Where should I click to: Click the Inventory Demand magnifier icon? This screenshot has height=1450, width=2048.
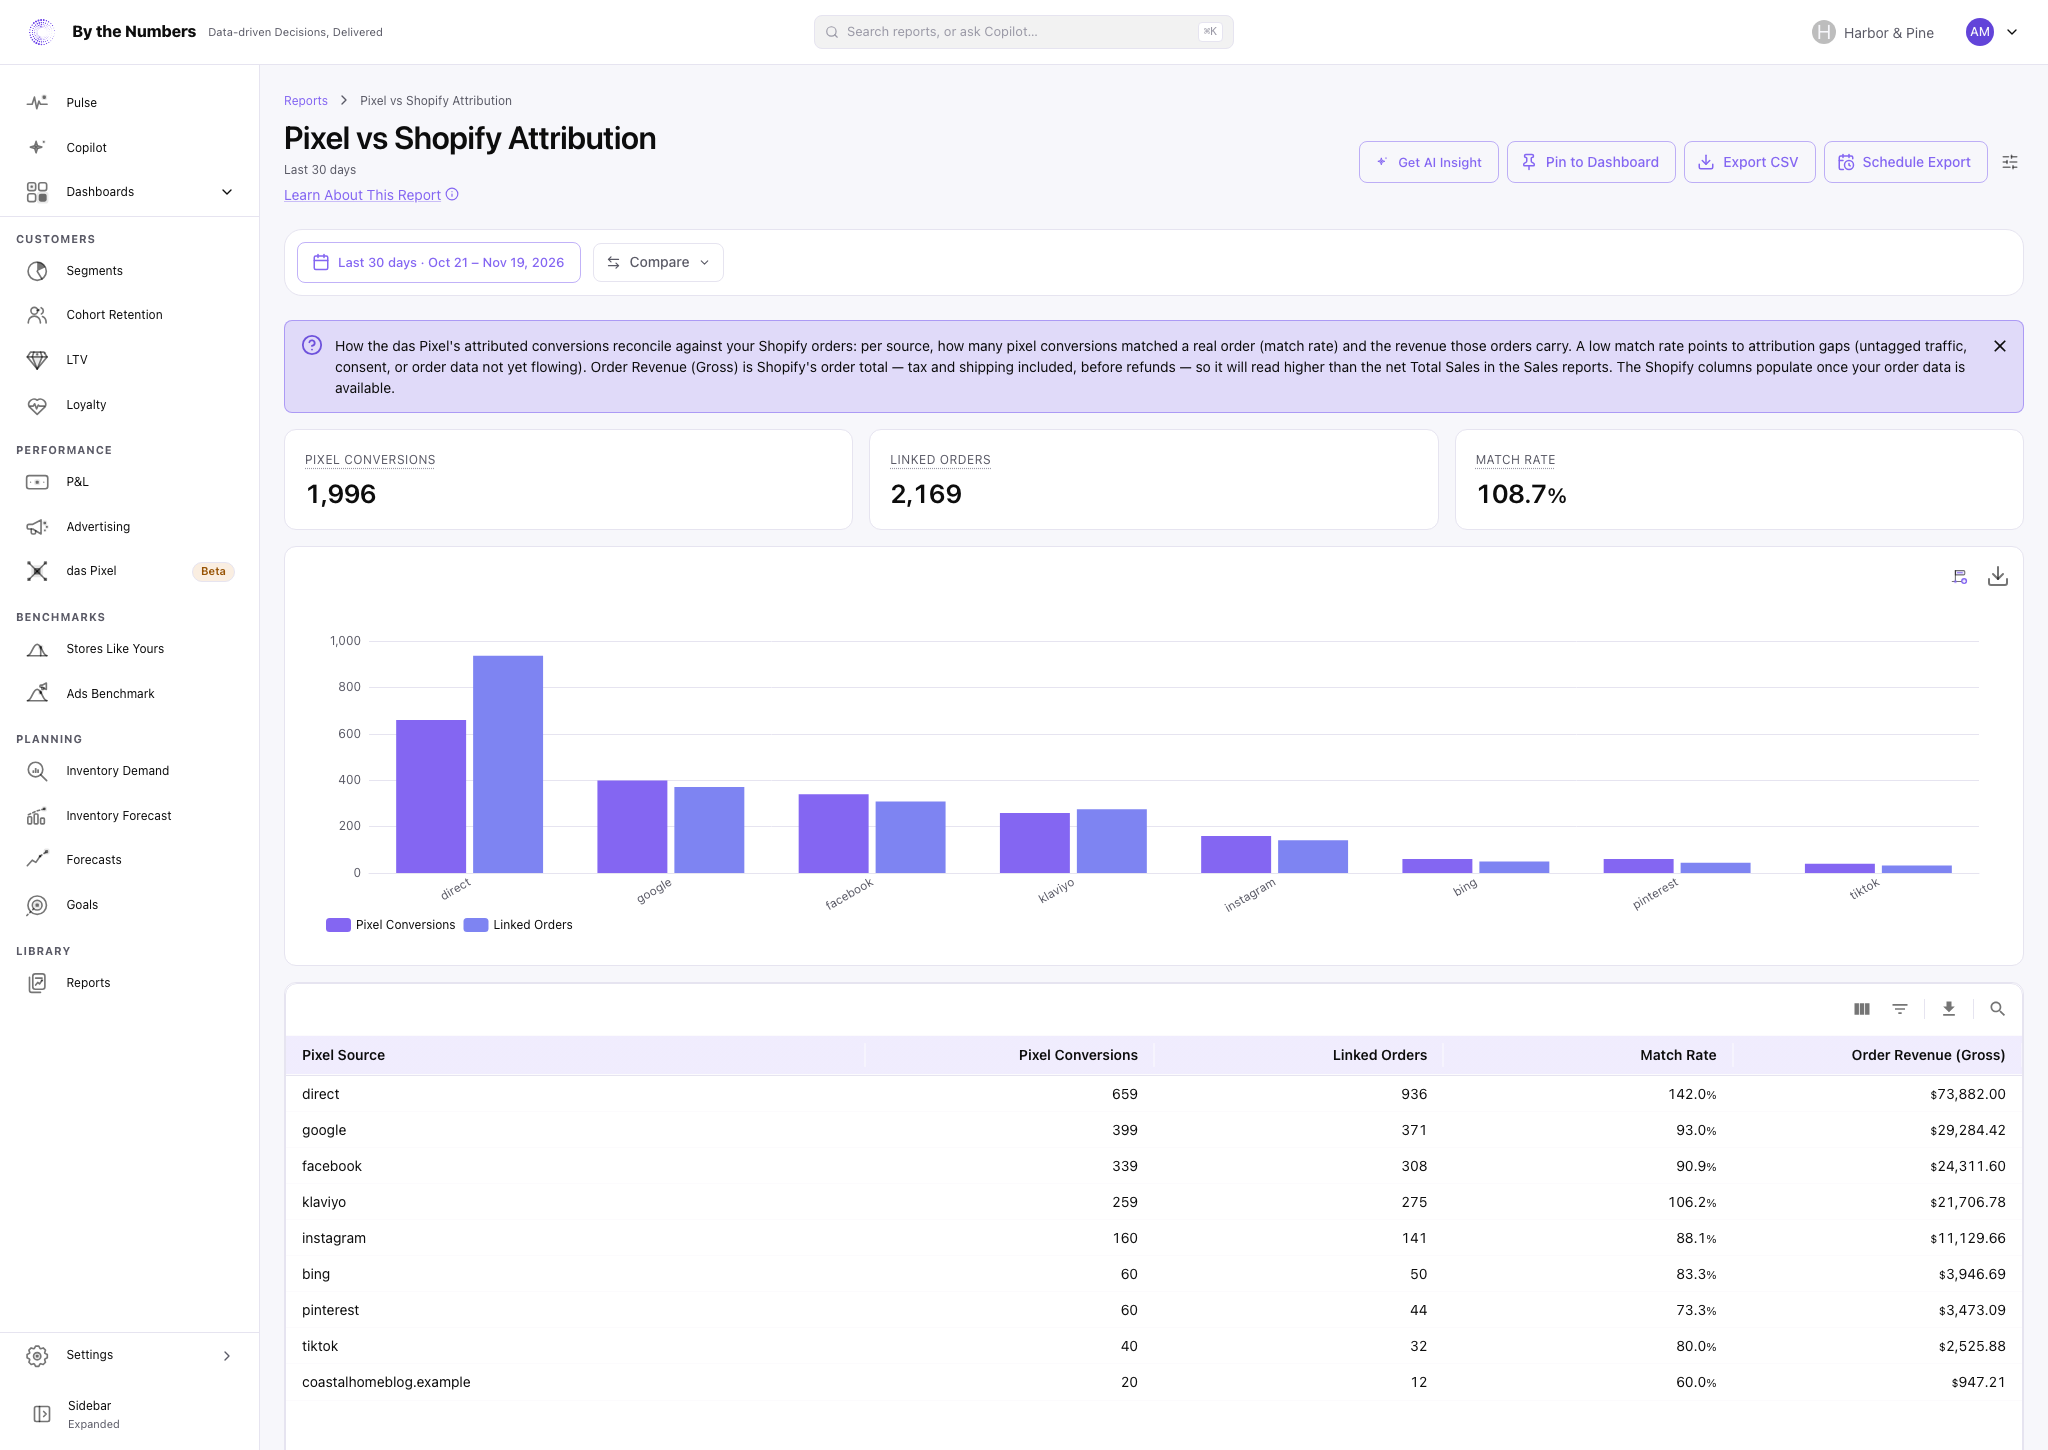tap(37, 771)
